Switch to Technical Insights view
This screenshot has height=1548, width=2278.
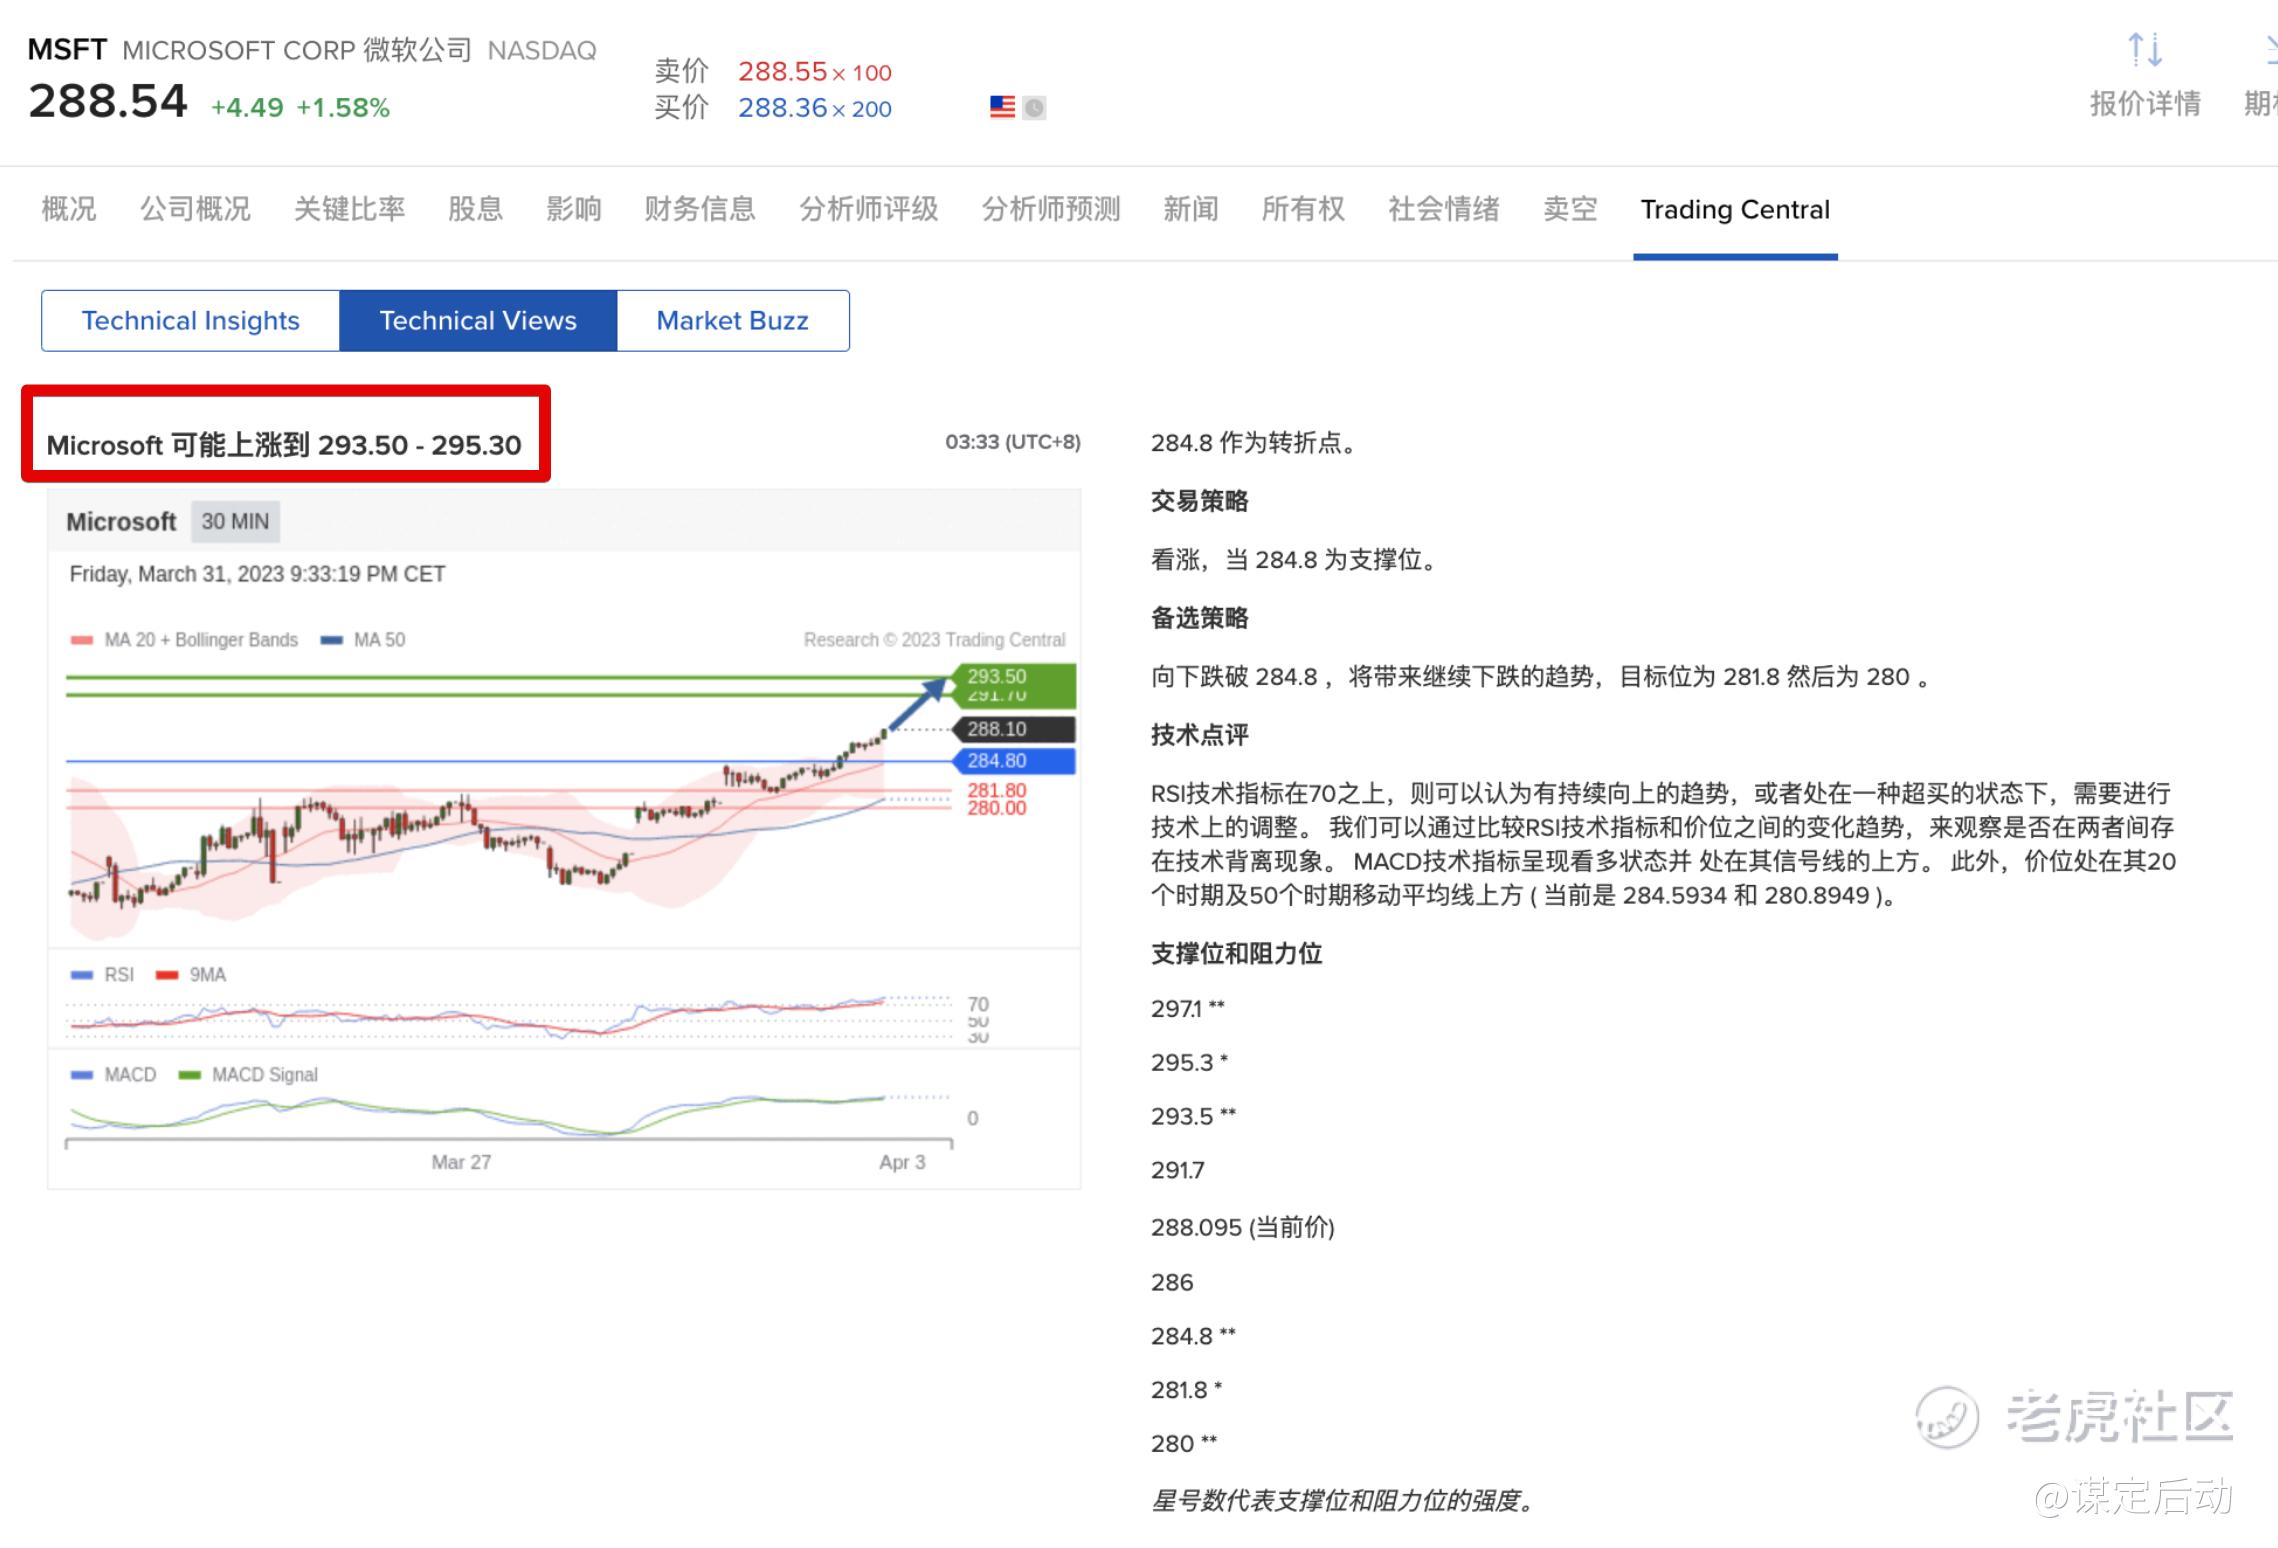(x=190, y=321)
